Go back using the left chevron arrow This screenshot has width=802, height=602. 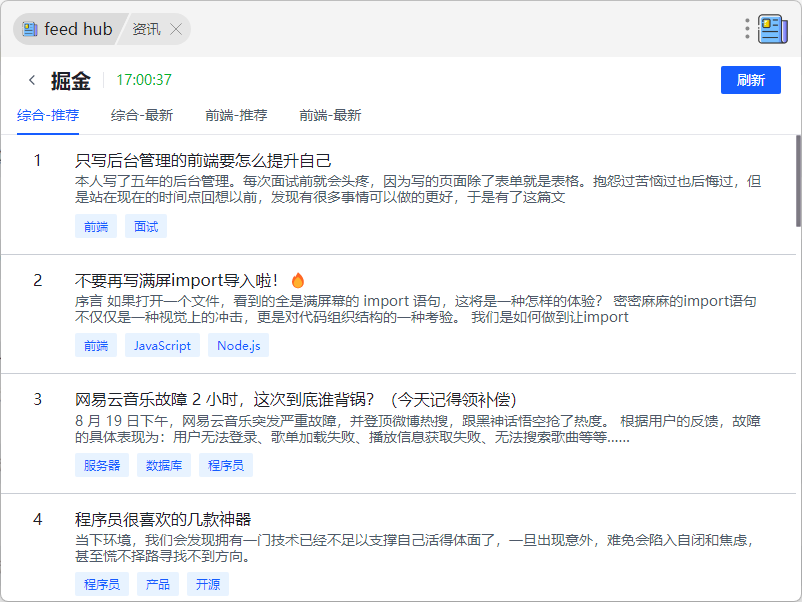(32, 80)
